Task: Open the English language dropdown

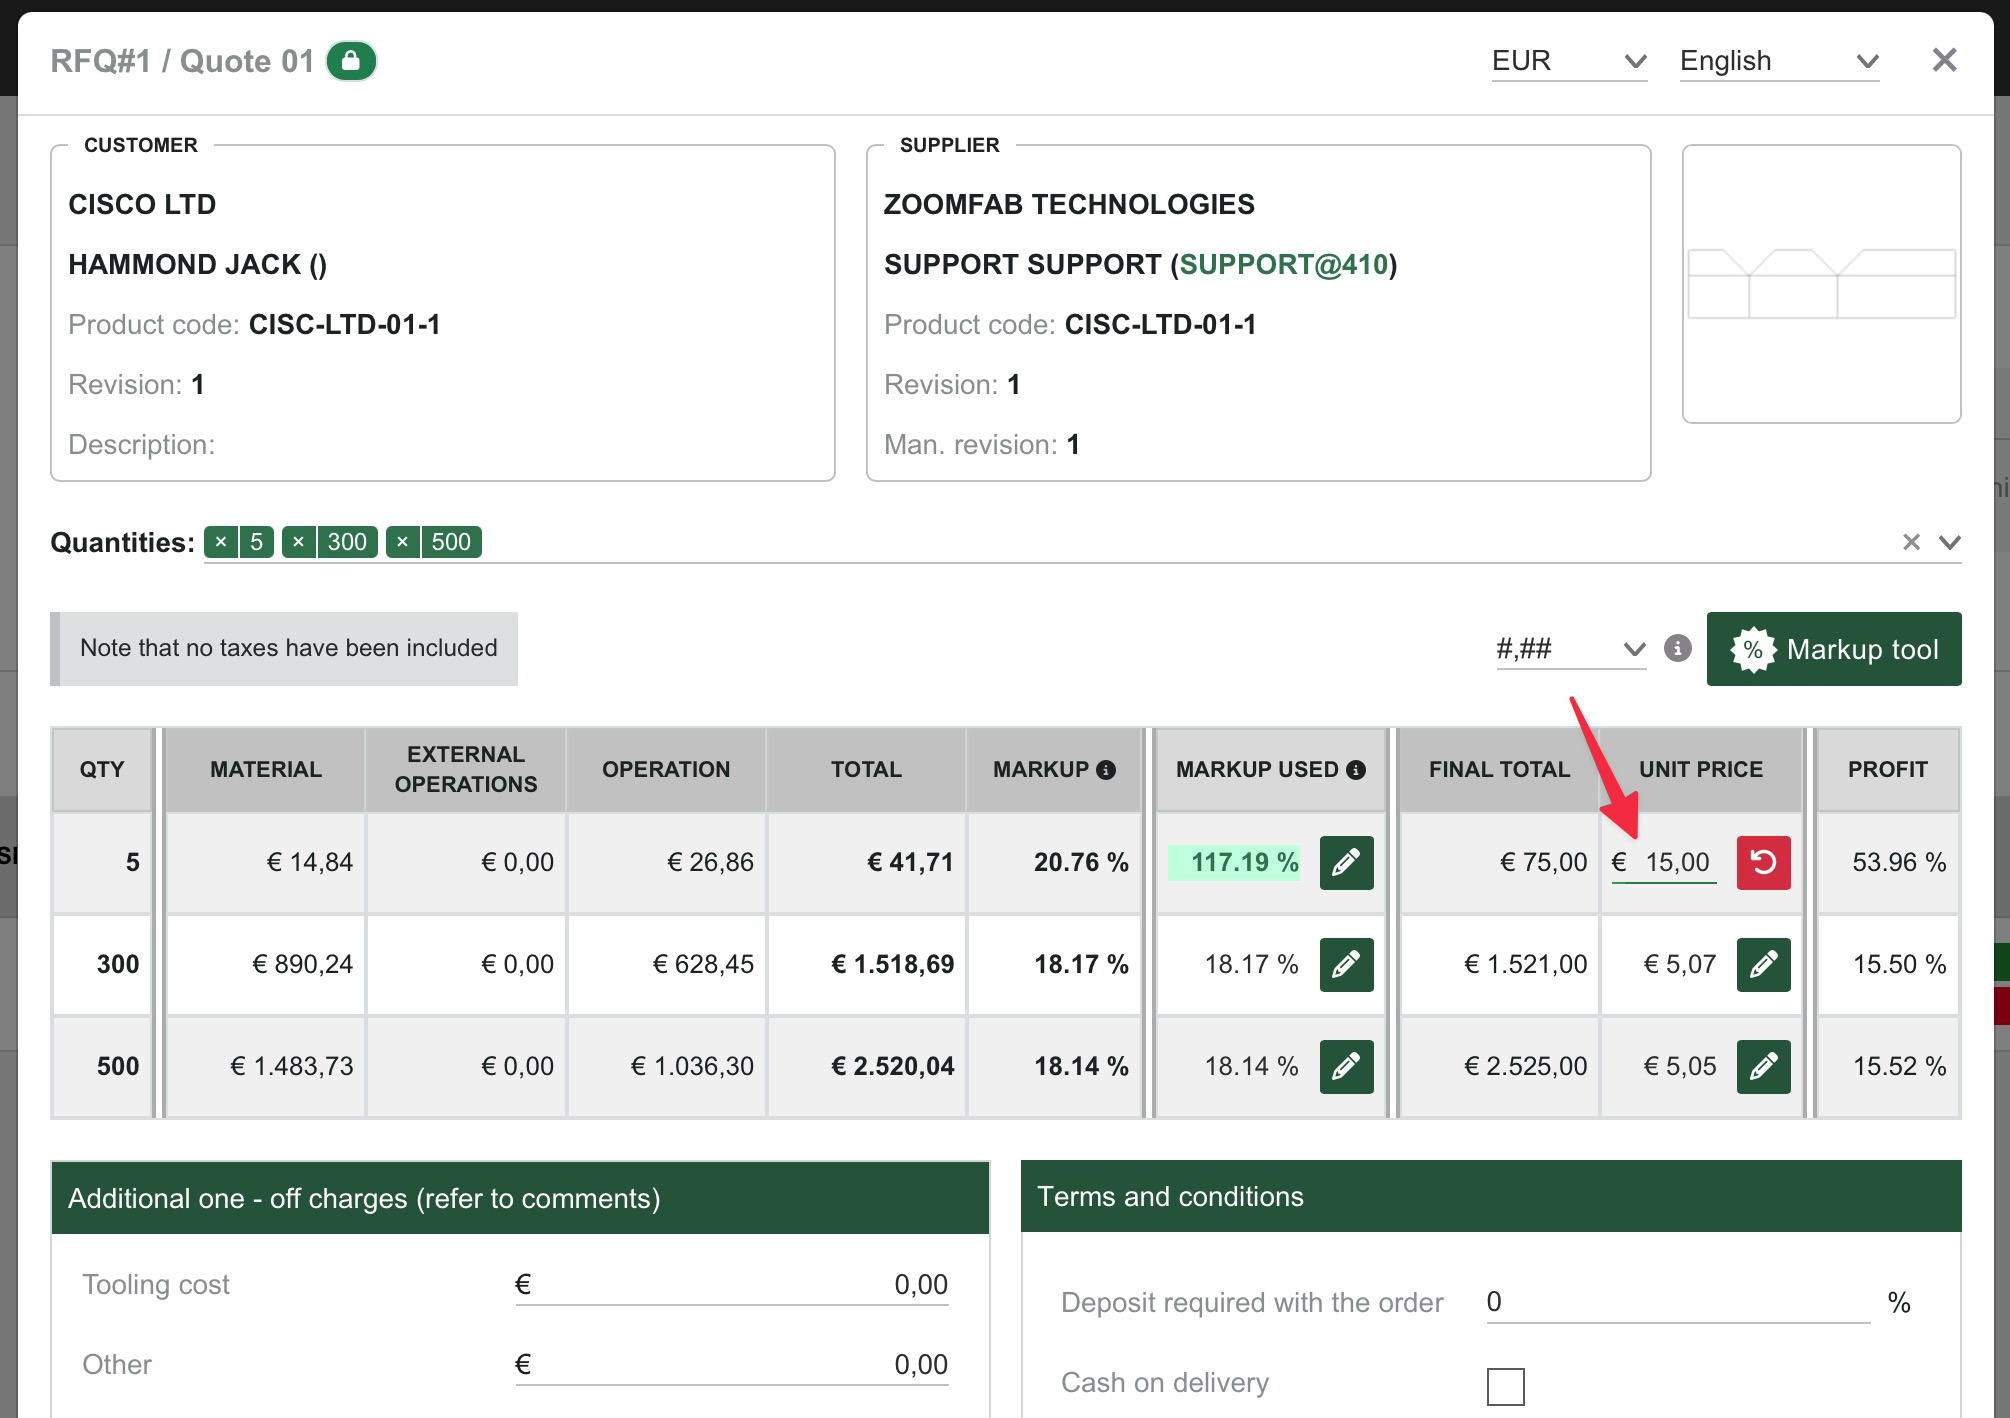Action: (1778, 61)
